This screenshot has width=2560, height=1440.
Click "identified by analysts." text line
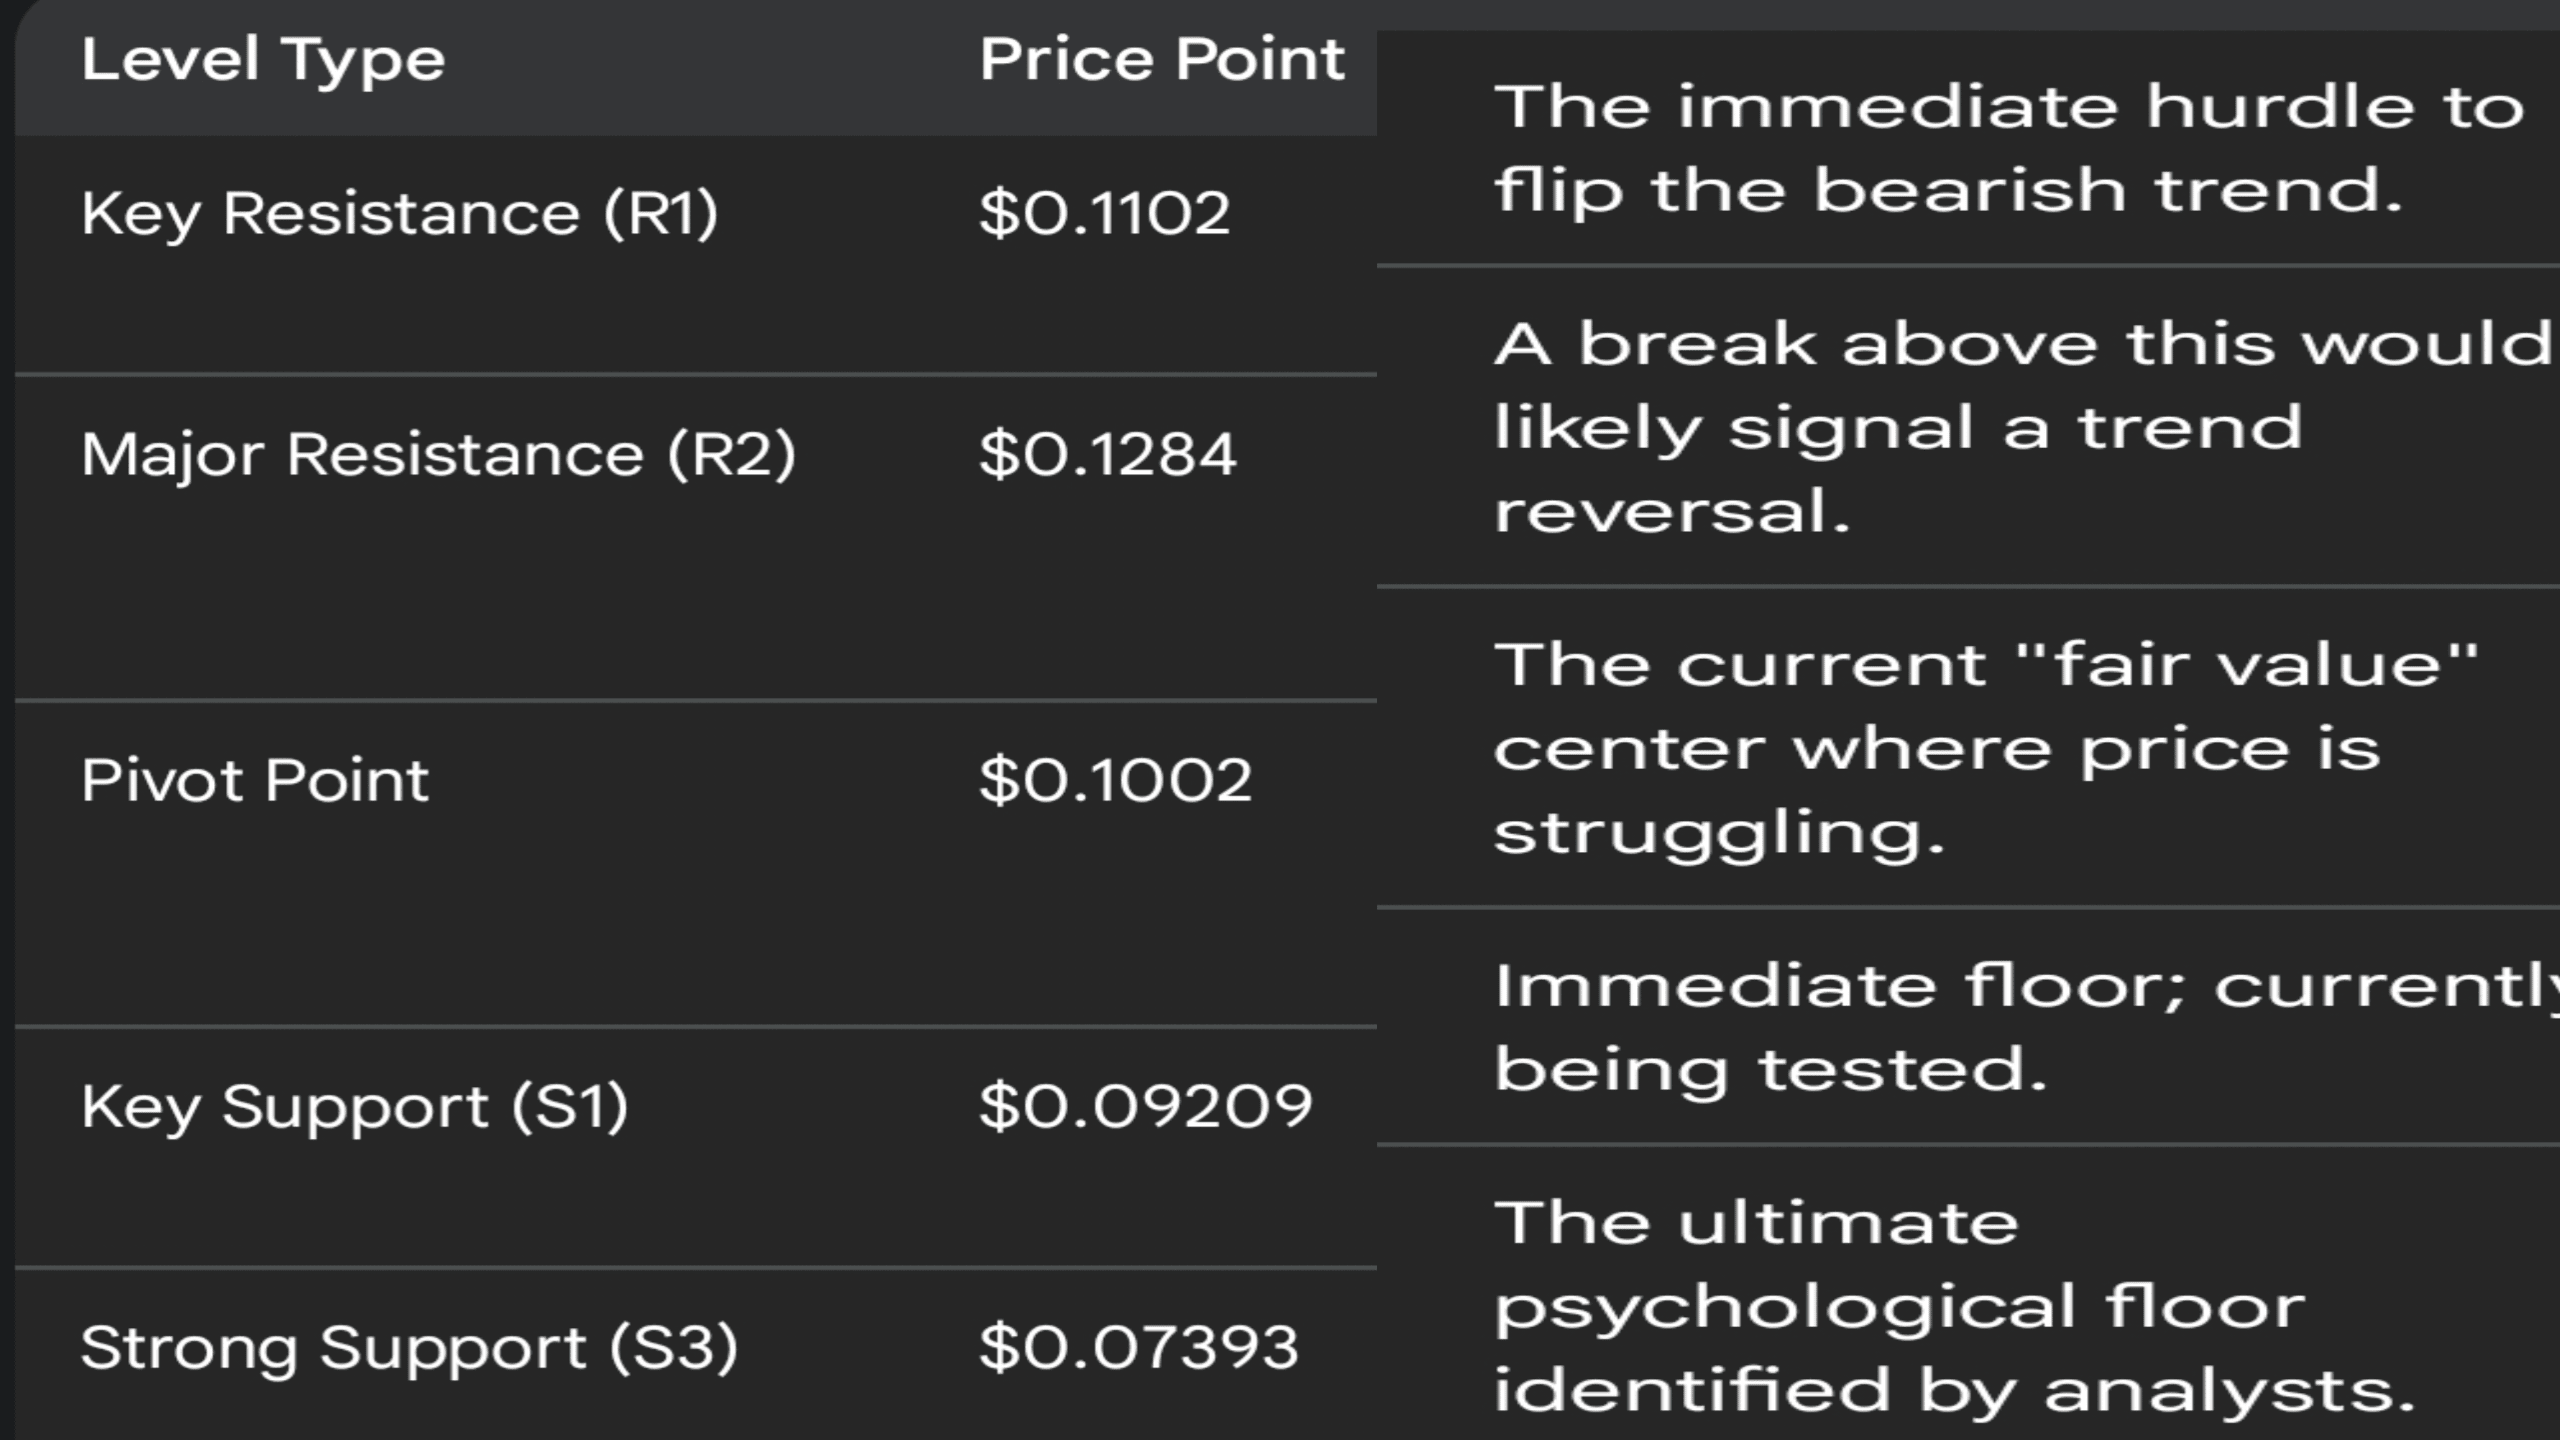click(x=1955, y=1391)
